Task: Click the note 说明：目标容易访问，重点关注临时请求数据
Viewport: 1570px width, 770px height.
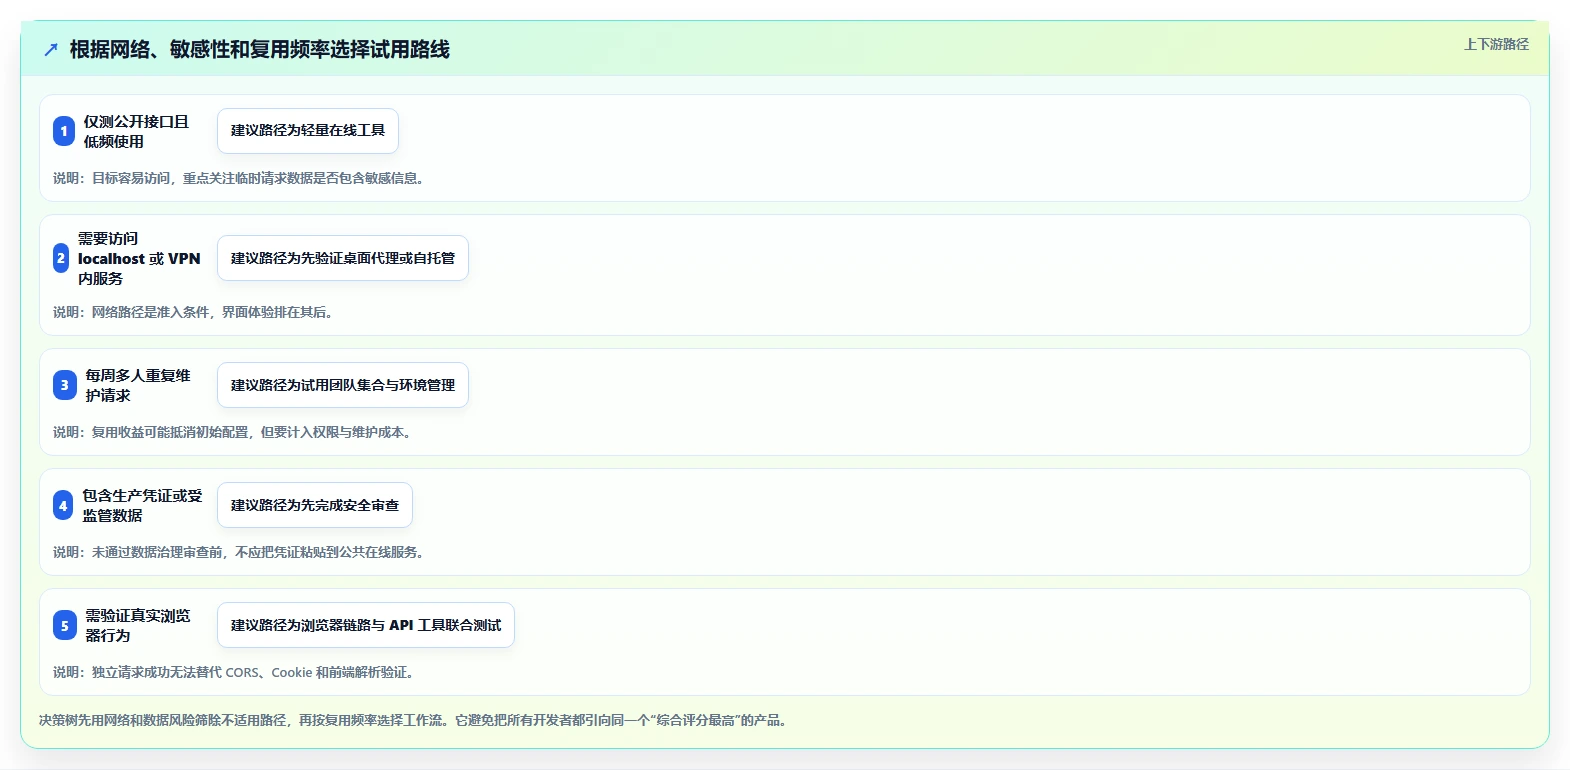Action: (241, 178)
